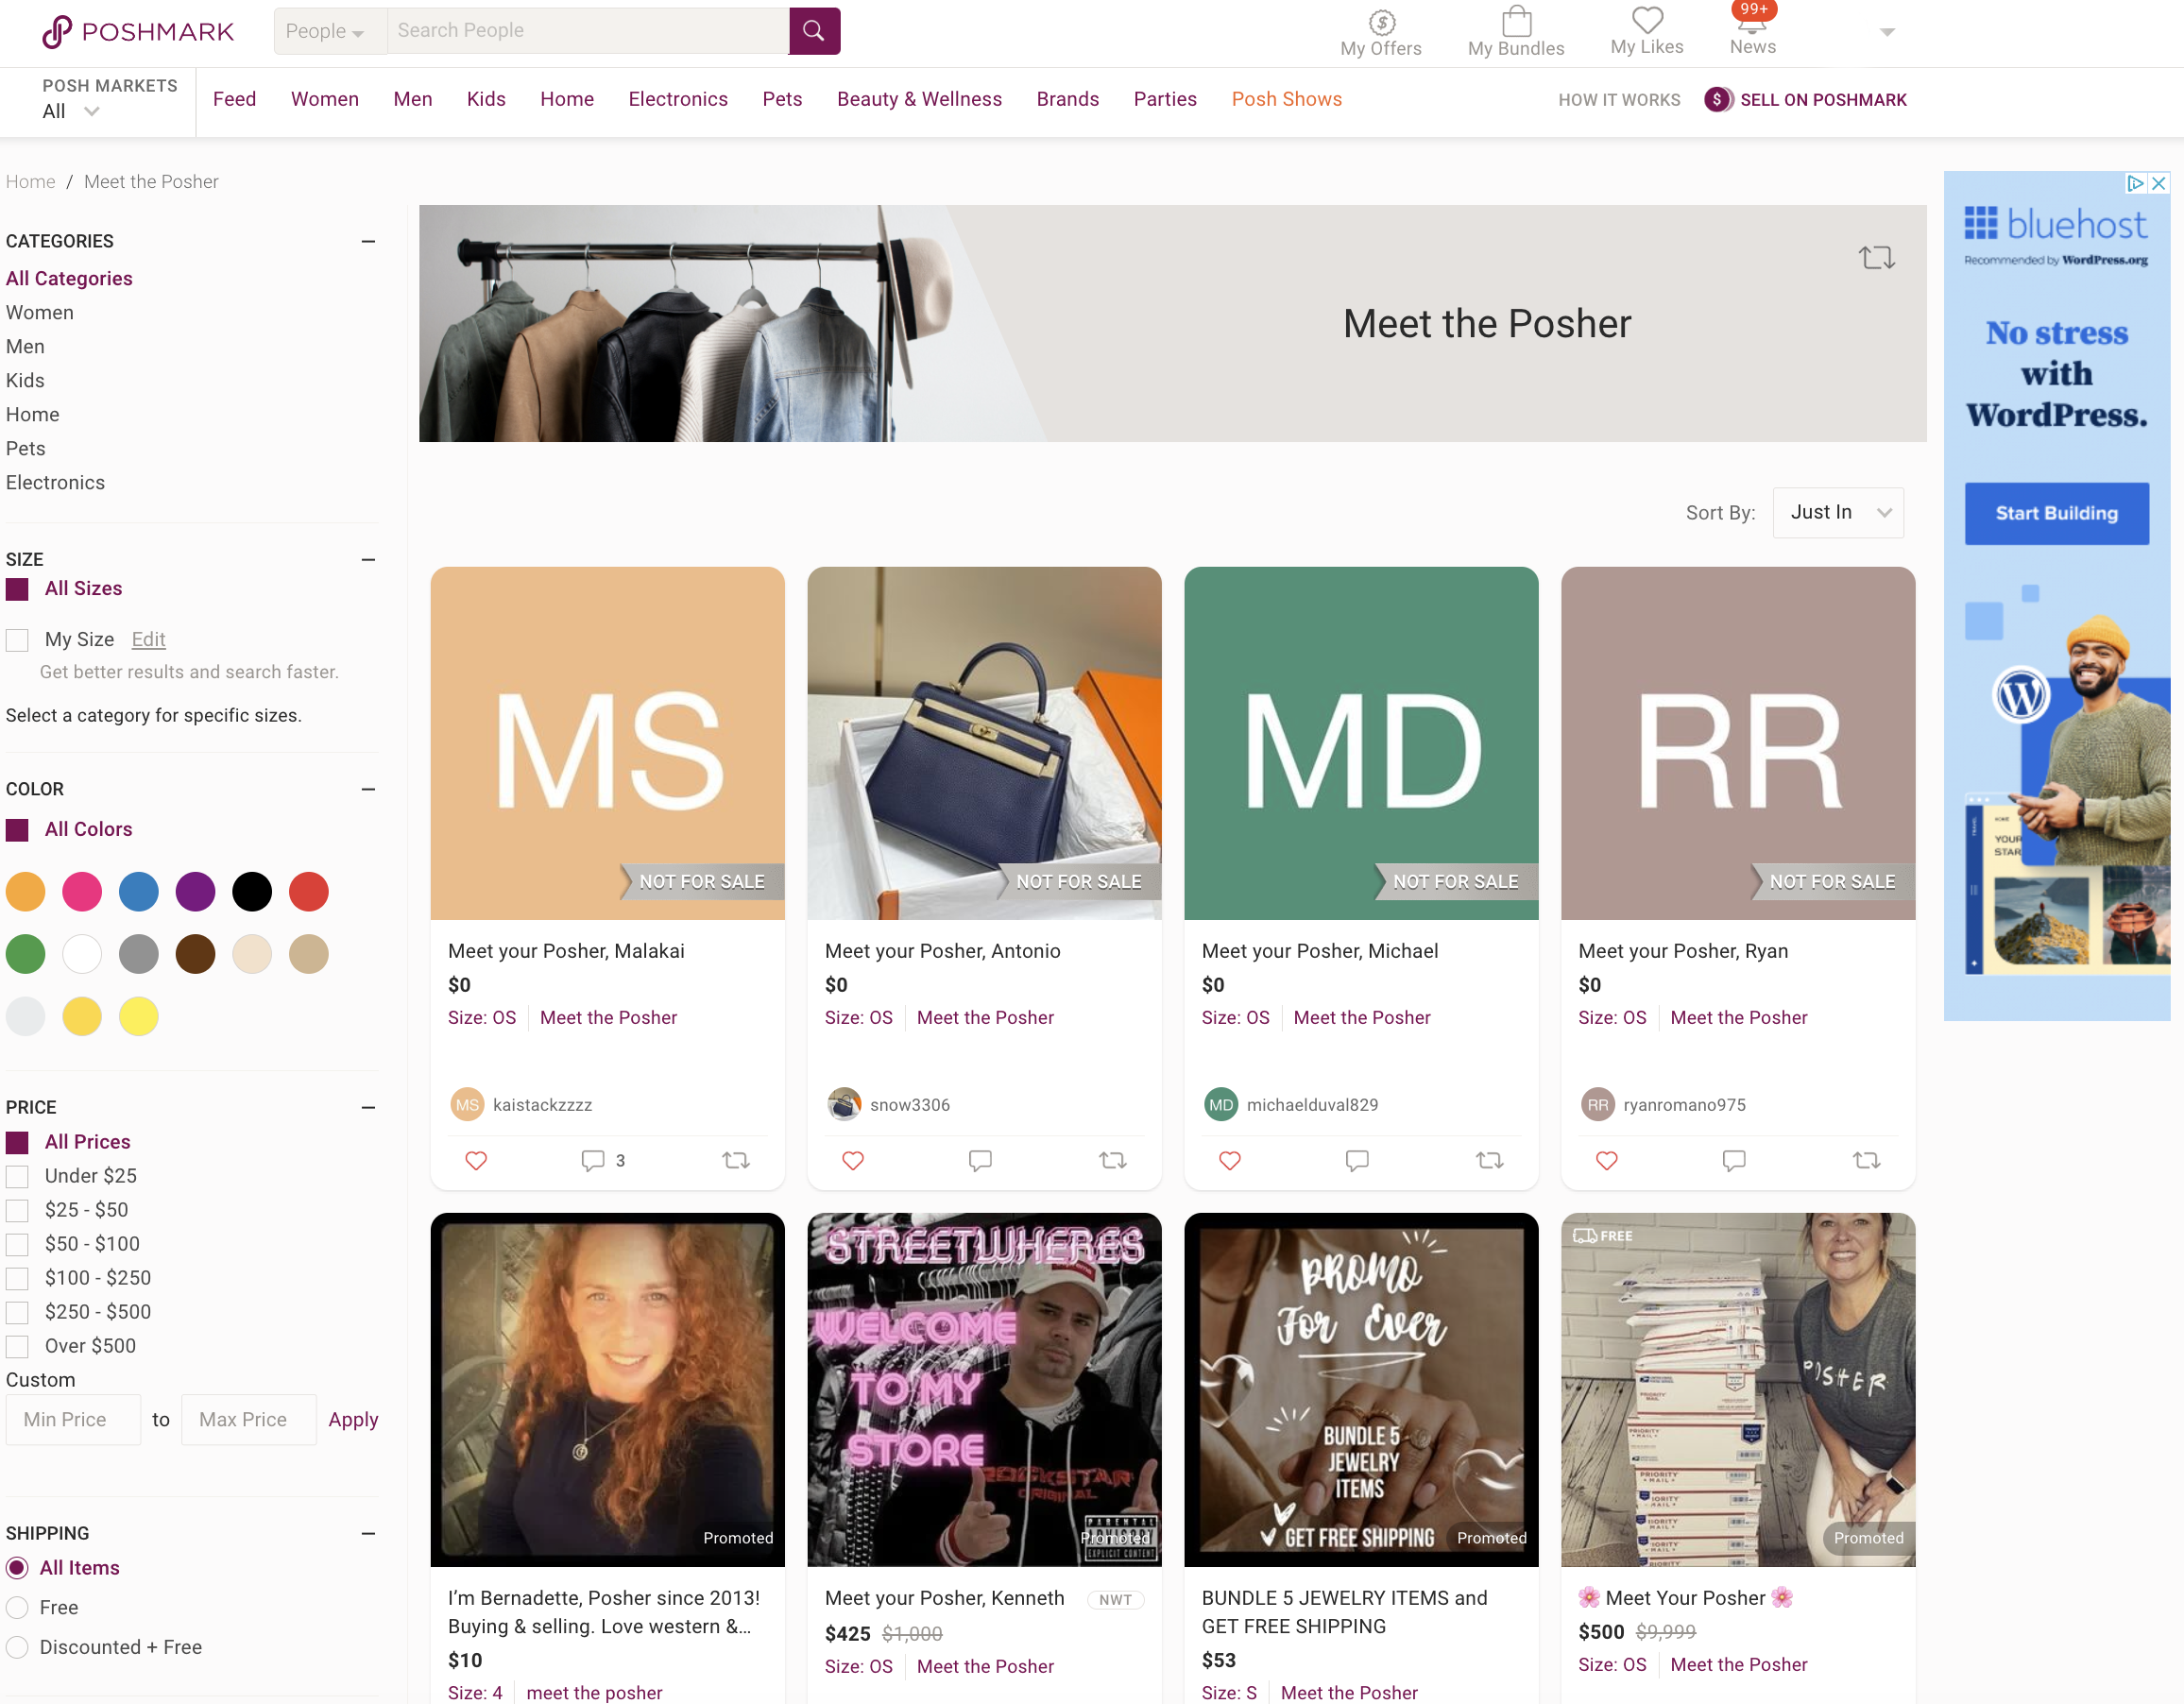The image size is (2184, 1704).
Task: Open comments on Antonio's listing
Action: 980,1160
